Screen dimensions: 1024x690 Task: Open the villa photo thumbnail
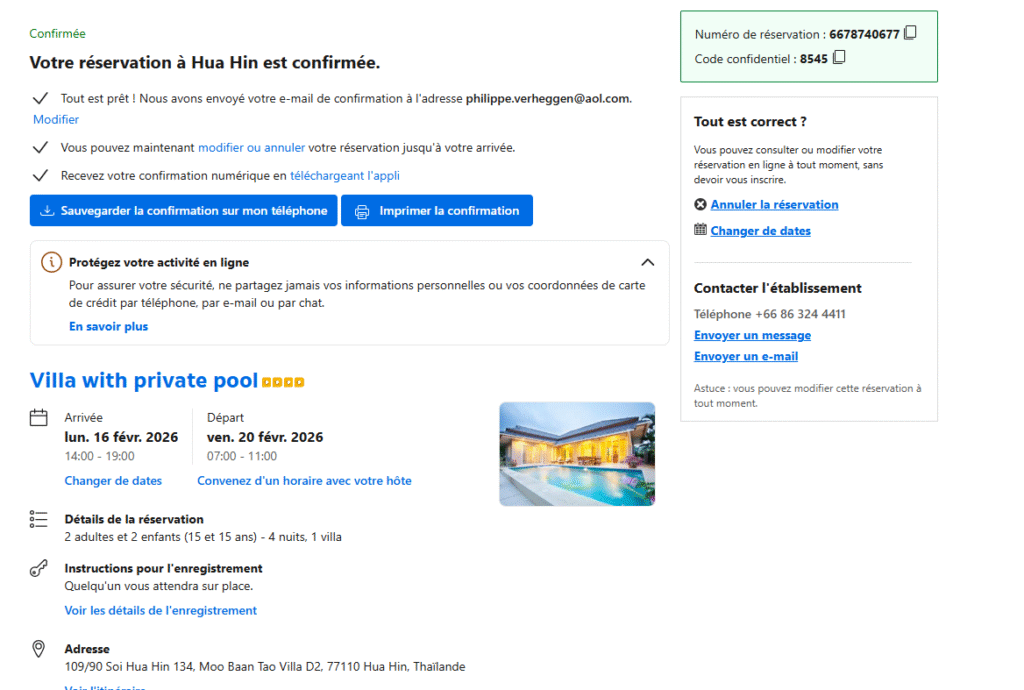coord(577,454)
